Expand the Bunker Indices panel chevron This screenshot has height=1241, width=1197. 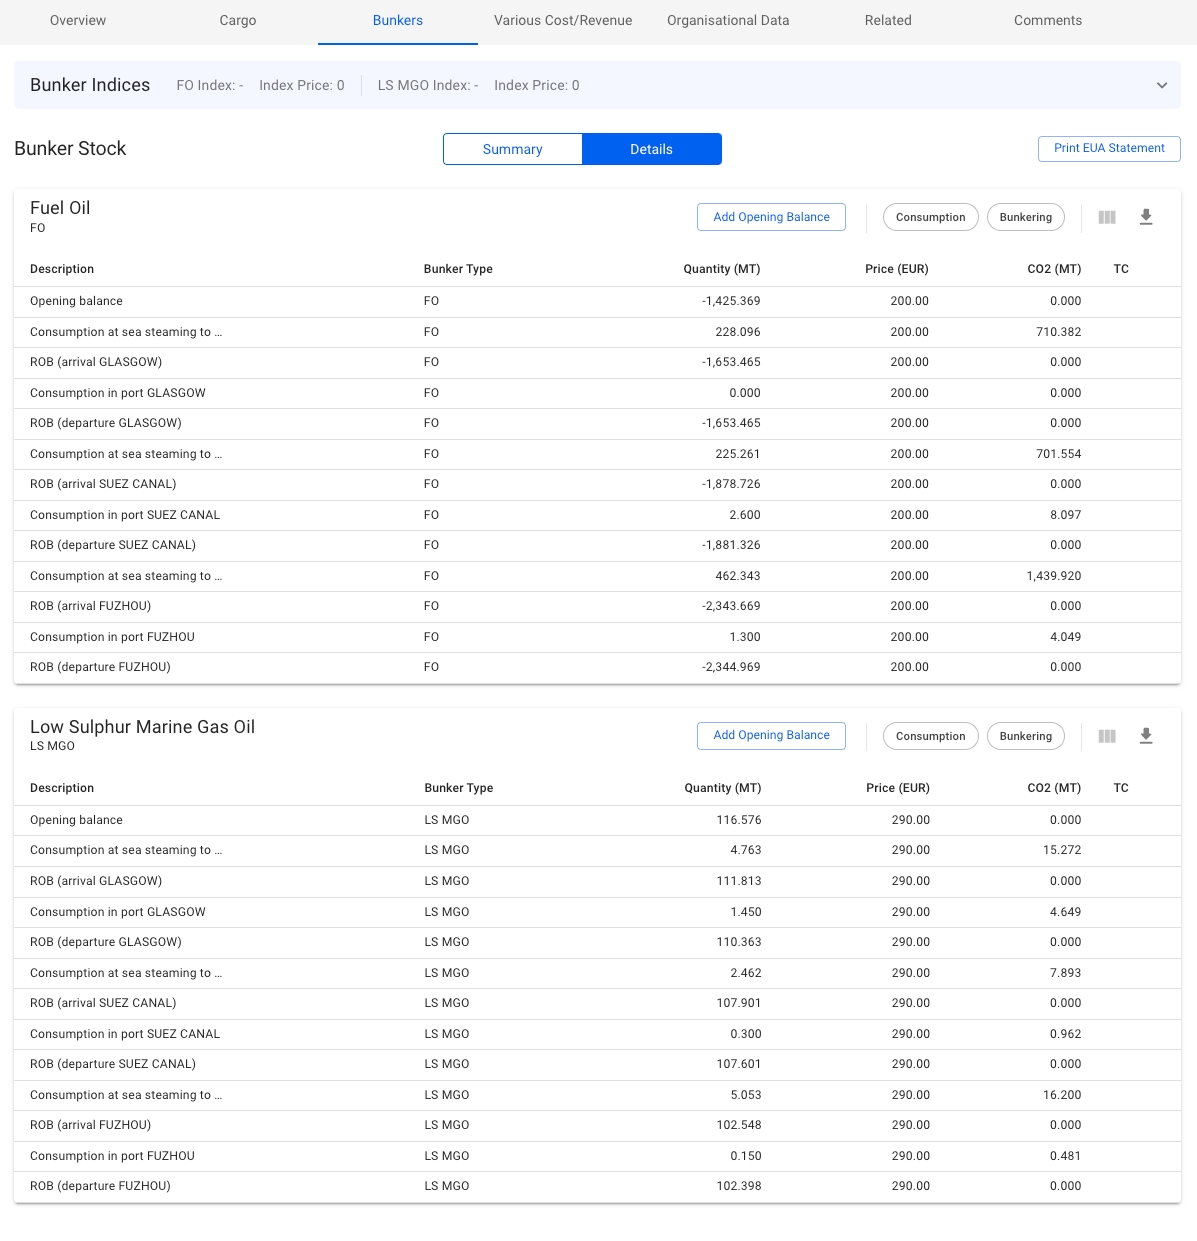[x=1161, y=85]
